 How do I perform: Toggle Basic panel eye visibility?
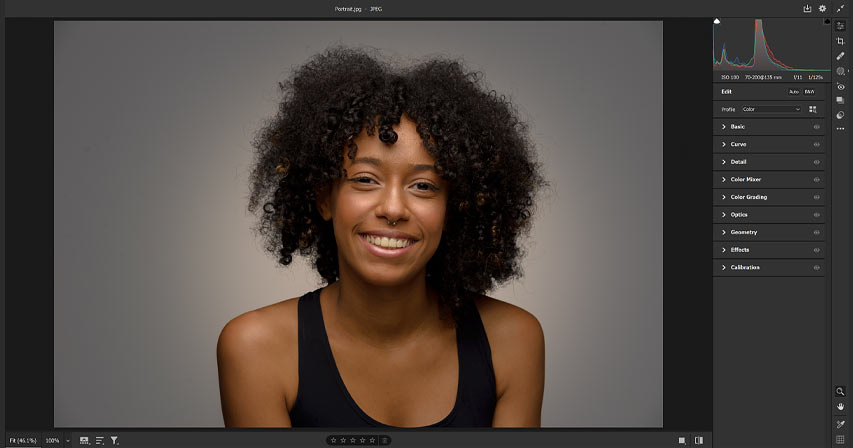(817, 127)
